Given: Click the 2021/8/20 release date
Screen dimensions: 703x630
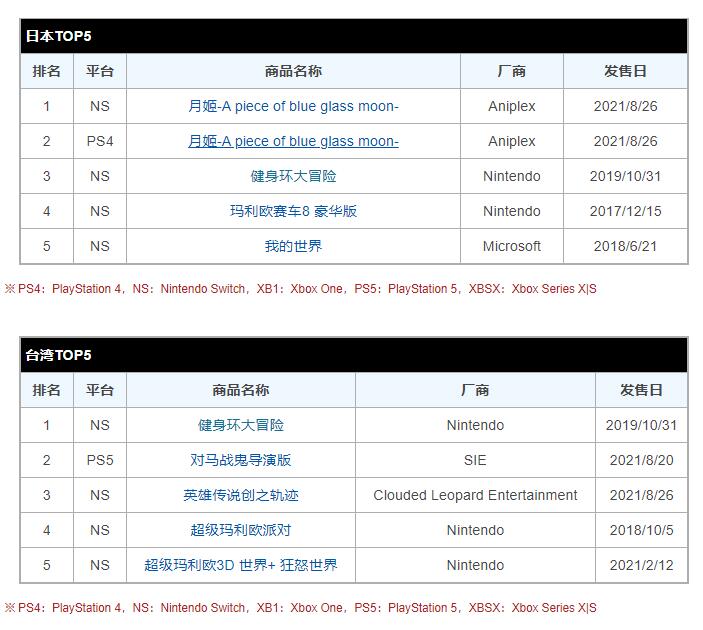Looking at the screenshot, I should 642,460.
